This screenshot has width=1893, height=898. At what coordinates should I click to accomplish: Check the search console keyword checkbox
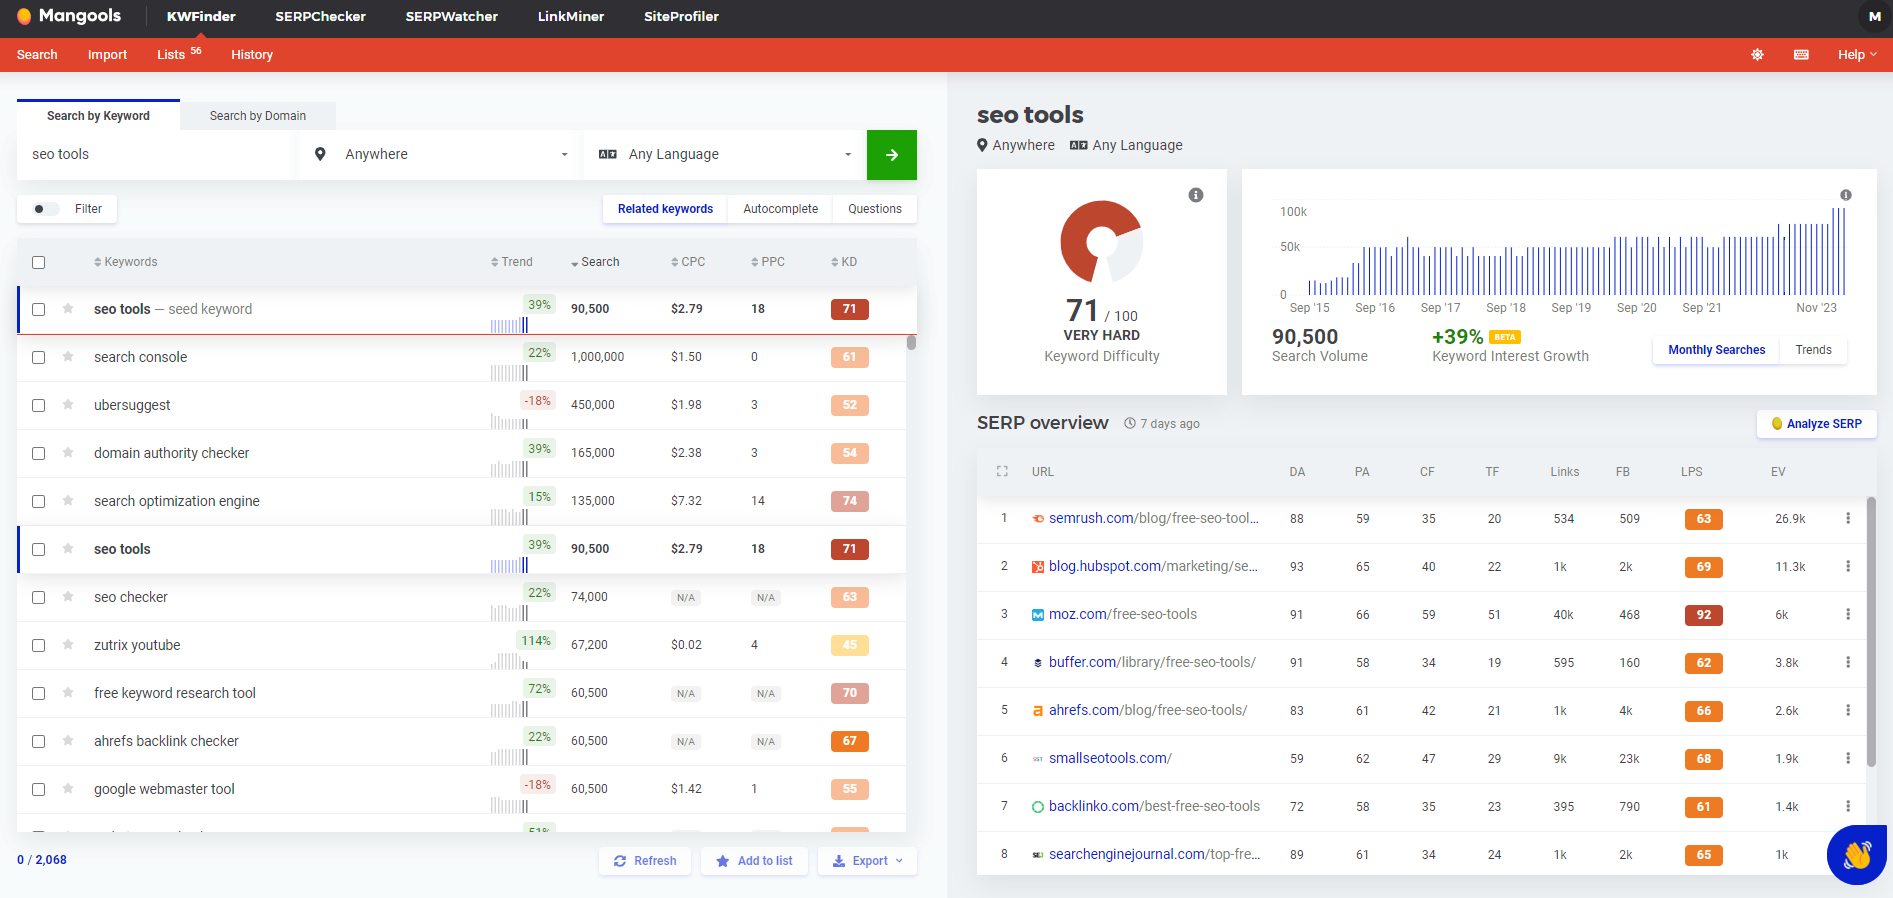point(39,357)
